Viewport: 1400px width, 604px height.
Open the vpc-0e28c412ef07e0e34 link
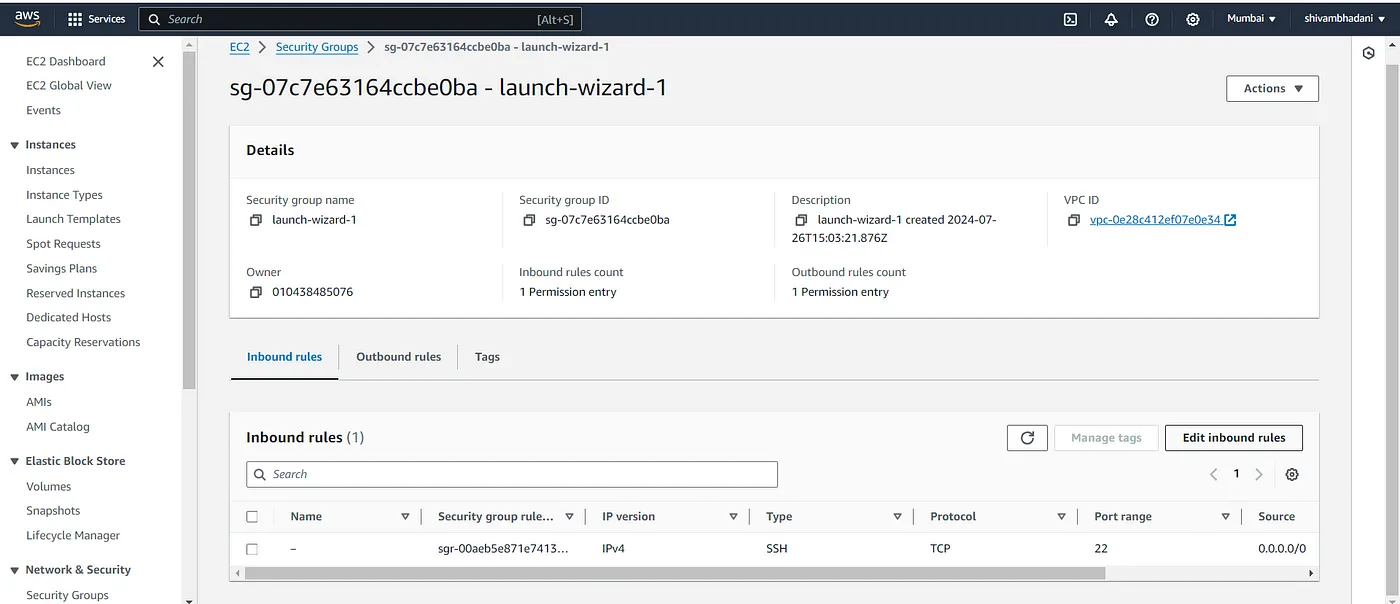[x=1155, y=220]
